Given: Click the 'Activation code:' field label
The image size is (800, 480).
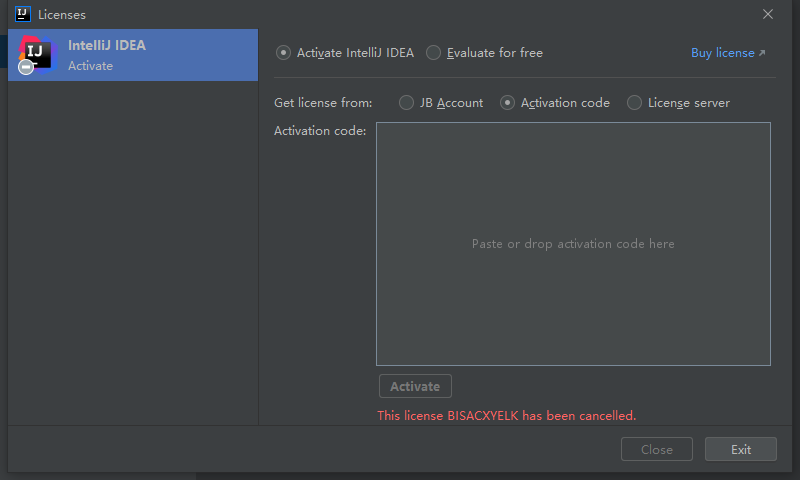Looking at the screenshot, I should pyautogui.click(x=320, y=131).
